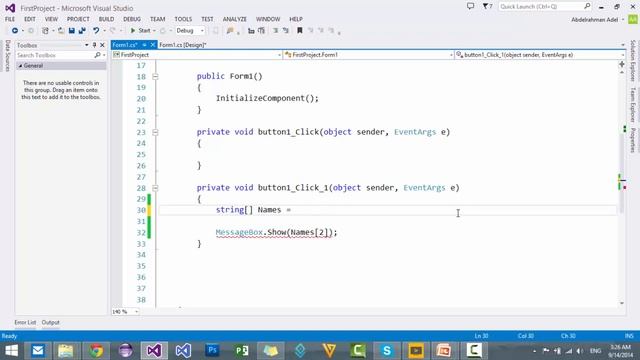640x360 pixels.
Task: Open Photoshop from the taskbar
Action: coord(212,351)
